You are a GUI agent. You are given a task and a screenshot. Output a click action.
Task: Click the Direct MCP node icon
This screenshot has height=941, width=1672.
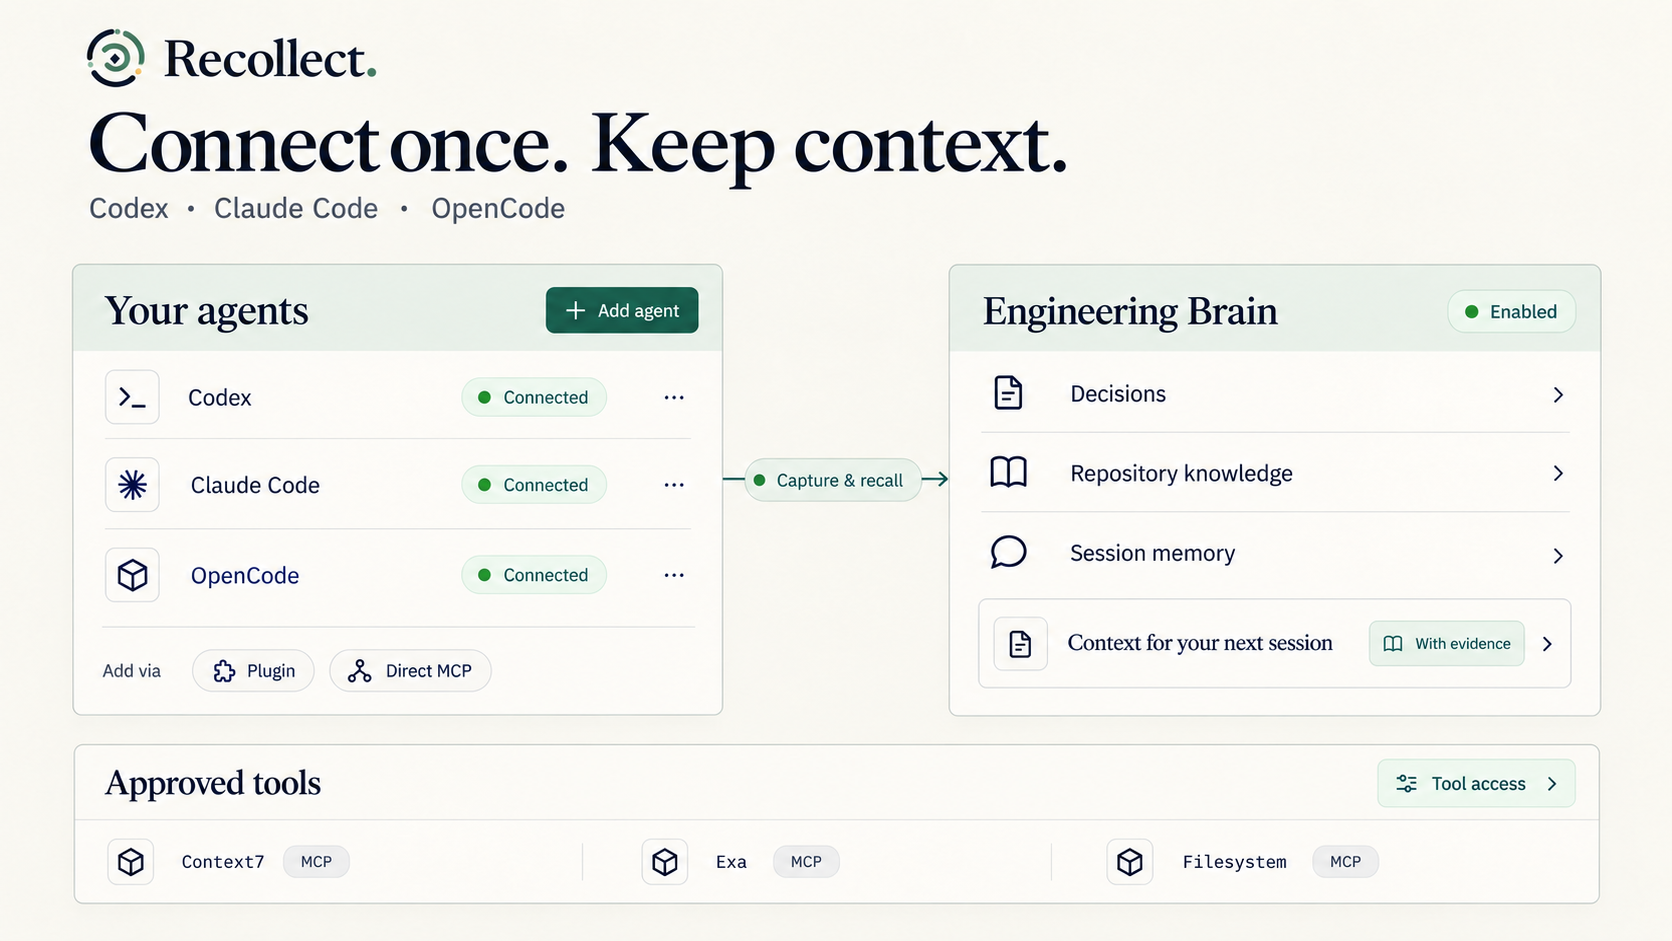click(x=360, y=671)
